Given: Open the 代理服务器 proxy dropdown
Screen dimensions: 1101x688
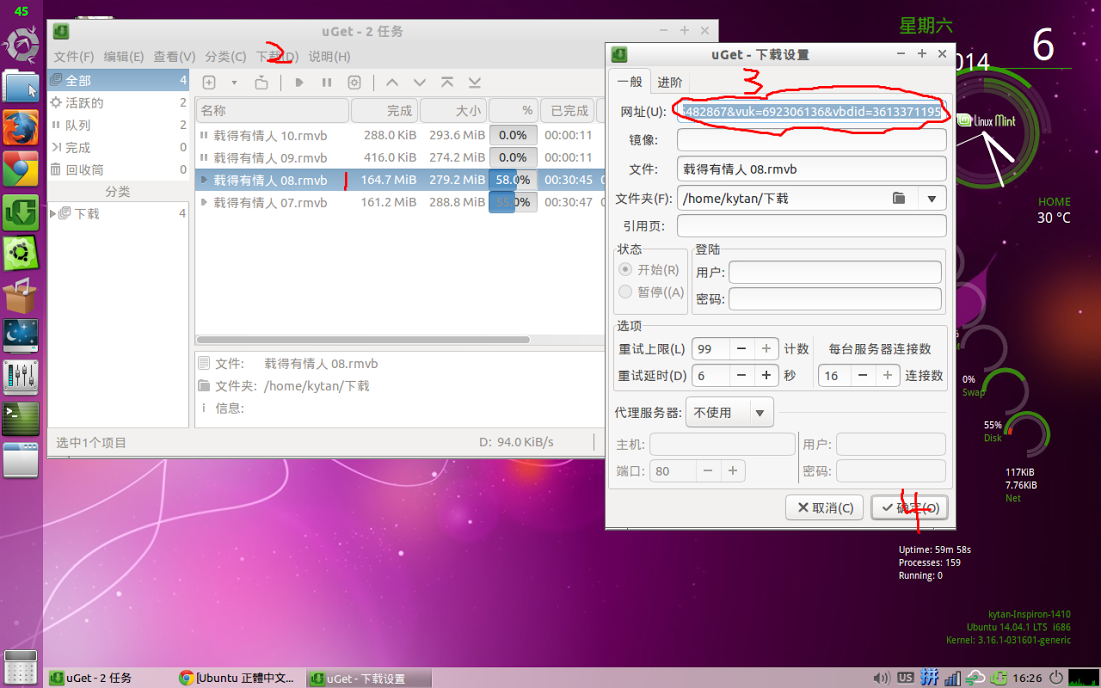Looking at the screenshot, I should tap(730, 413).
